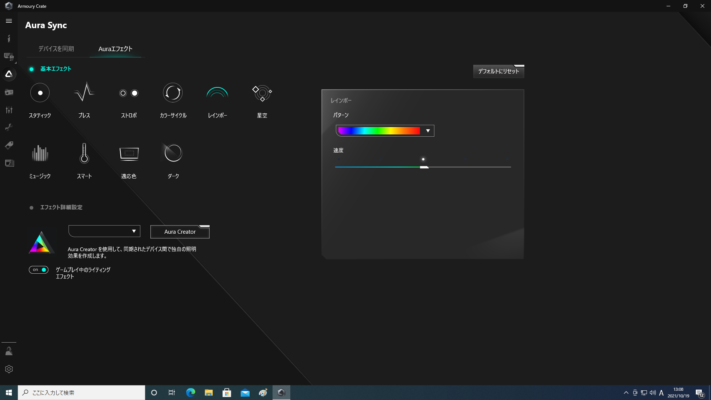Screen dimensions: 711x400
Task: Click the Reset to Default (デフォルトにリセット) button
Action: coord(498,71)
